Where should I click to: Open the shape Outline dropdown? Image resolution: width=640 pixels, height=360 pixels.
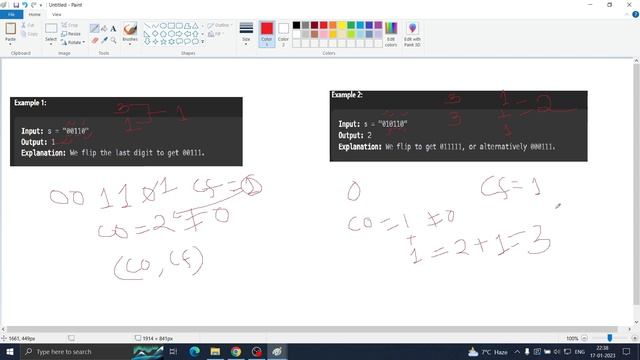tap(220, 25)
